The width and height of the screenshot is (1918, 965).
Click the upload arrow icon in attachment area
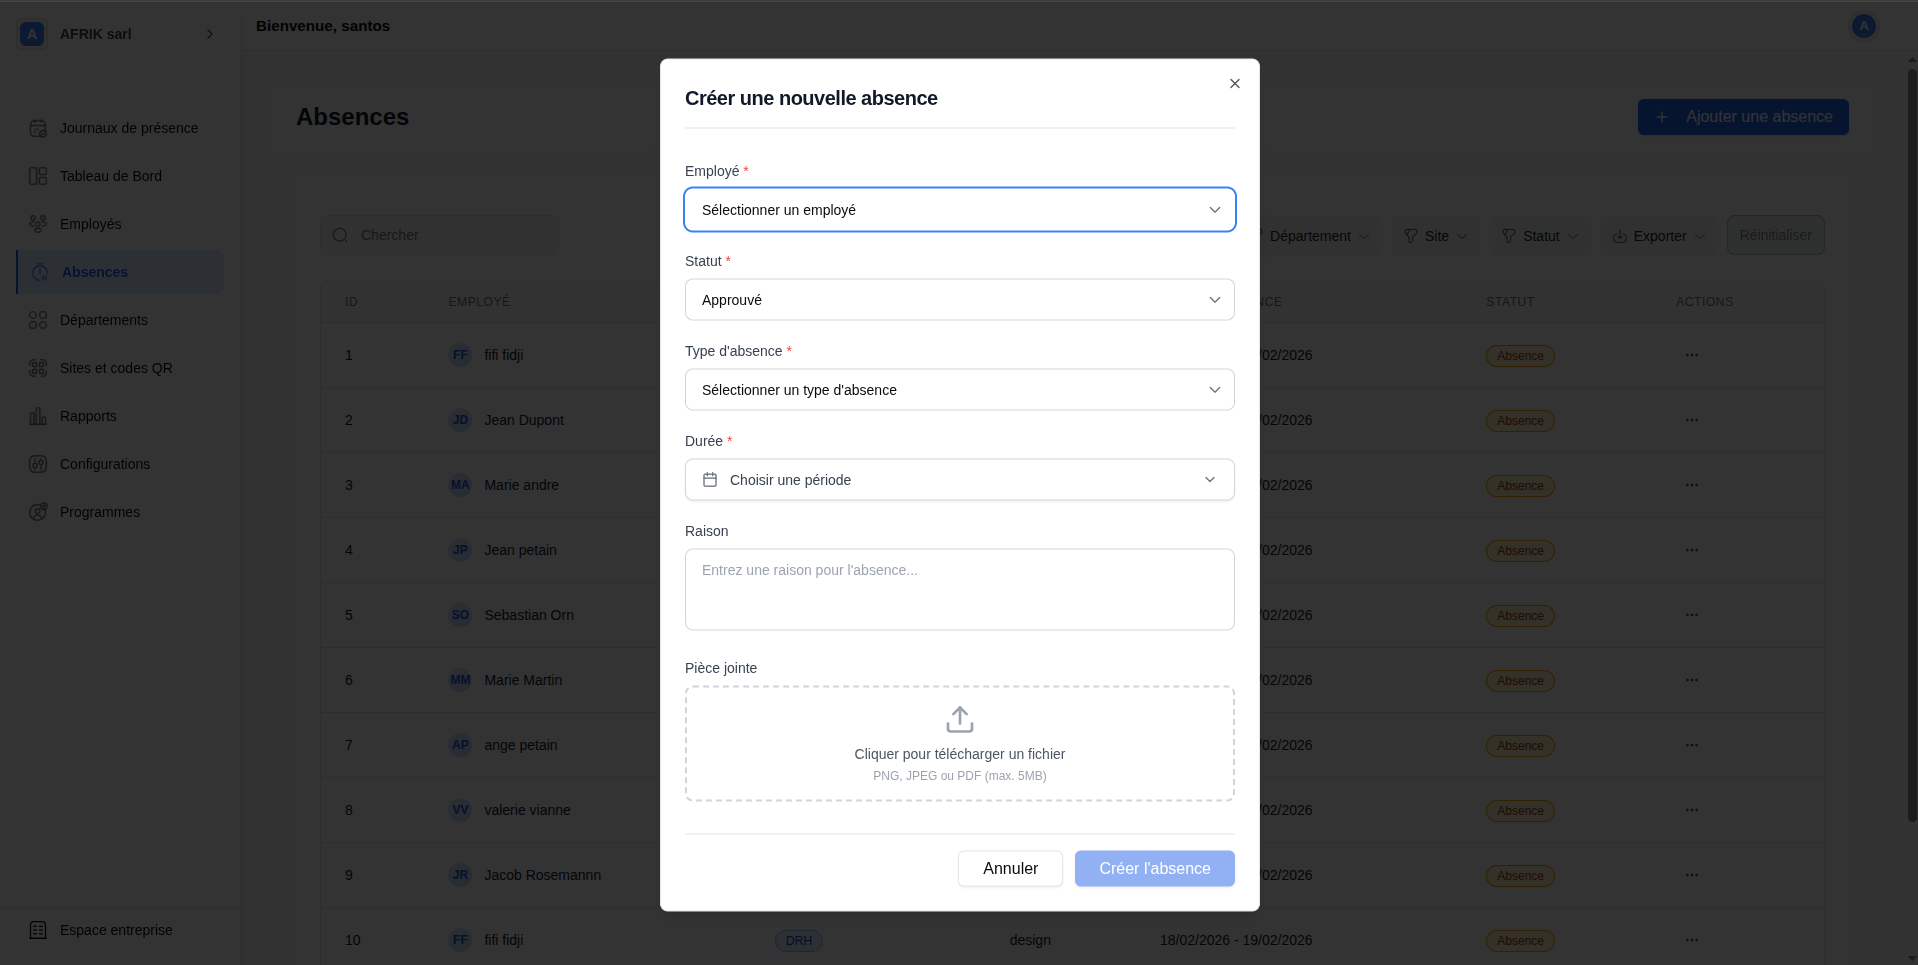959,719
